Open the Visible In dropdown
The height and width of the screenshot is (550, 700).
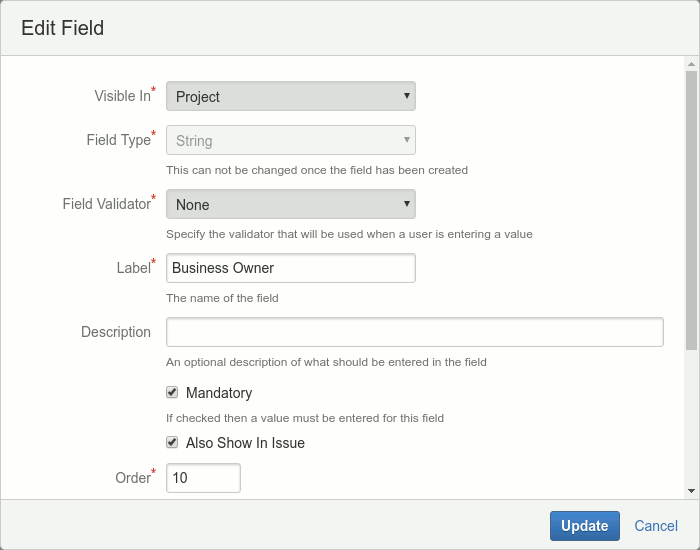[x=290, y=96]
